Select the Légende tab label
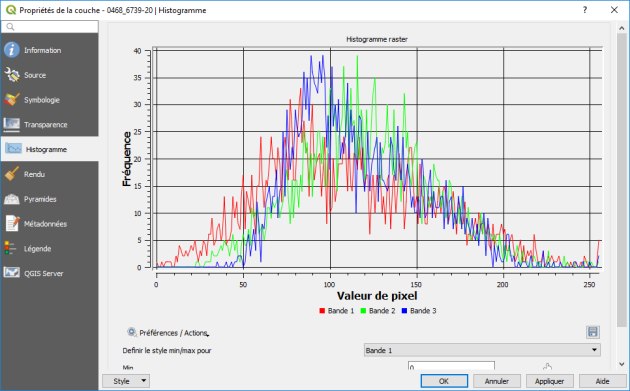The width and height of the screenshot is (630, 391). click(37, 249)
